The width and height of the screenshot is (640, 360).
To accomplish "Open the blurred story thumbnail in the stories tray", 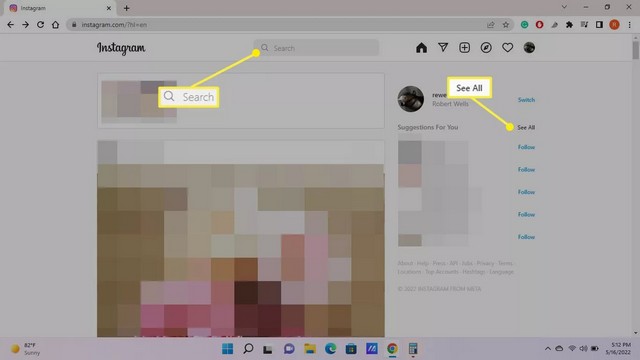I will 139,101.
